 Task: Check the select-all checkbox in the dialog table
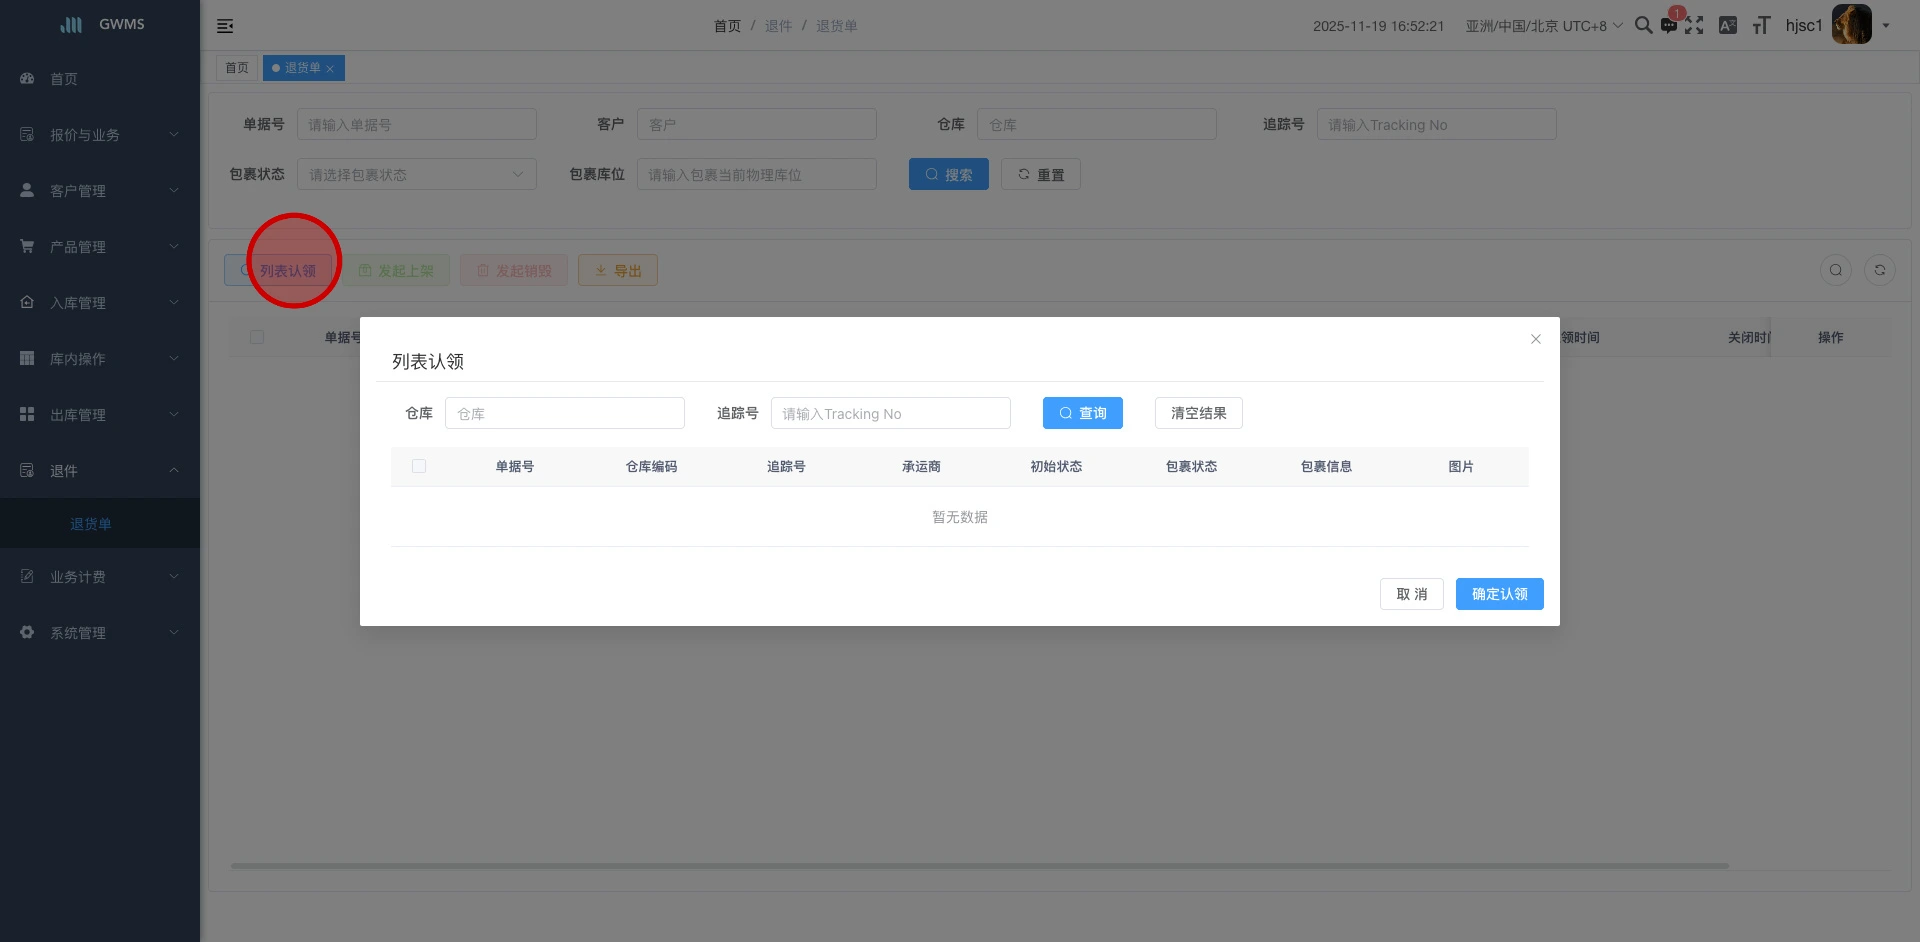pyautogui.click(x=419, y=466)
